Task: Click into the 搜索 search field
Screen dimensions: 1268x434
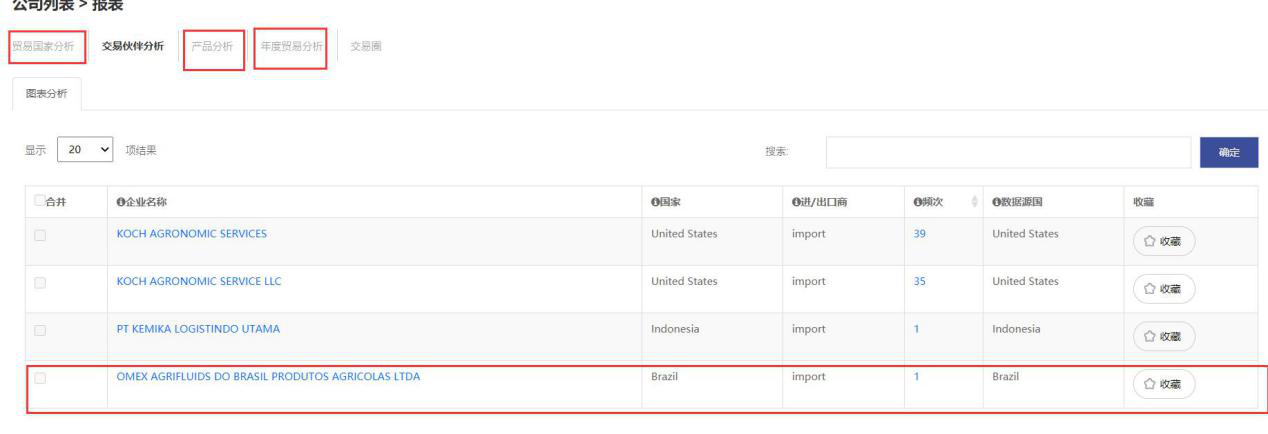Action: 1007,152
